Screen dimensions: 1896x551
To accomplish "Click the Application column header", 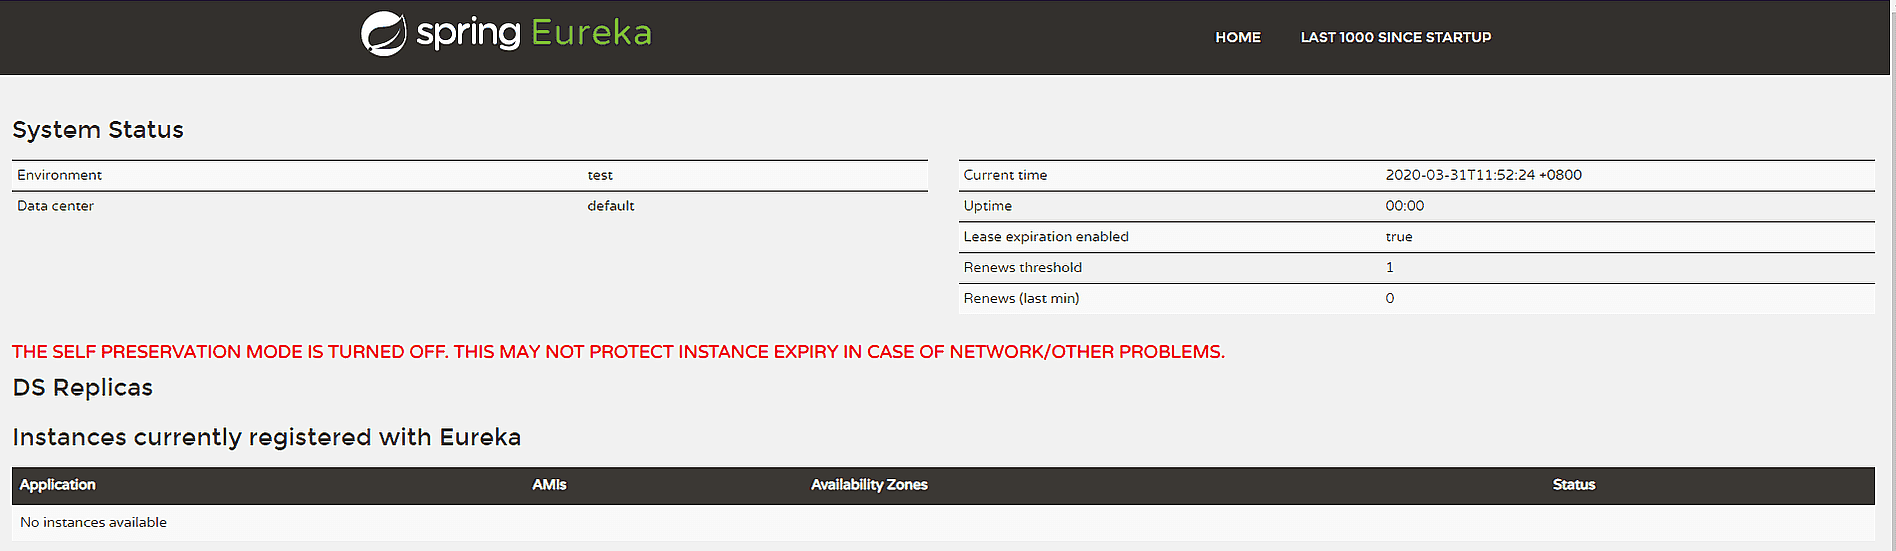I will pyautogui.click(x=58, y=485).
